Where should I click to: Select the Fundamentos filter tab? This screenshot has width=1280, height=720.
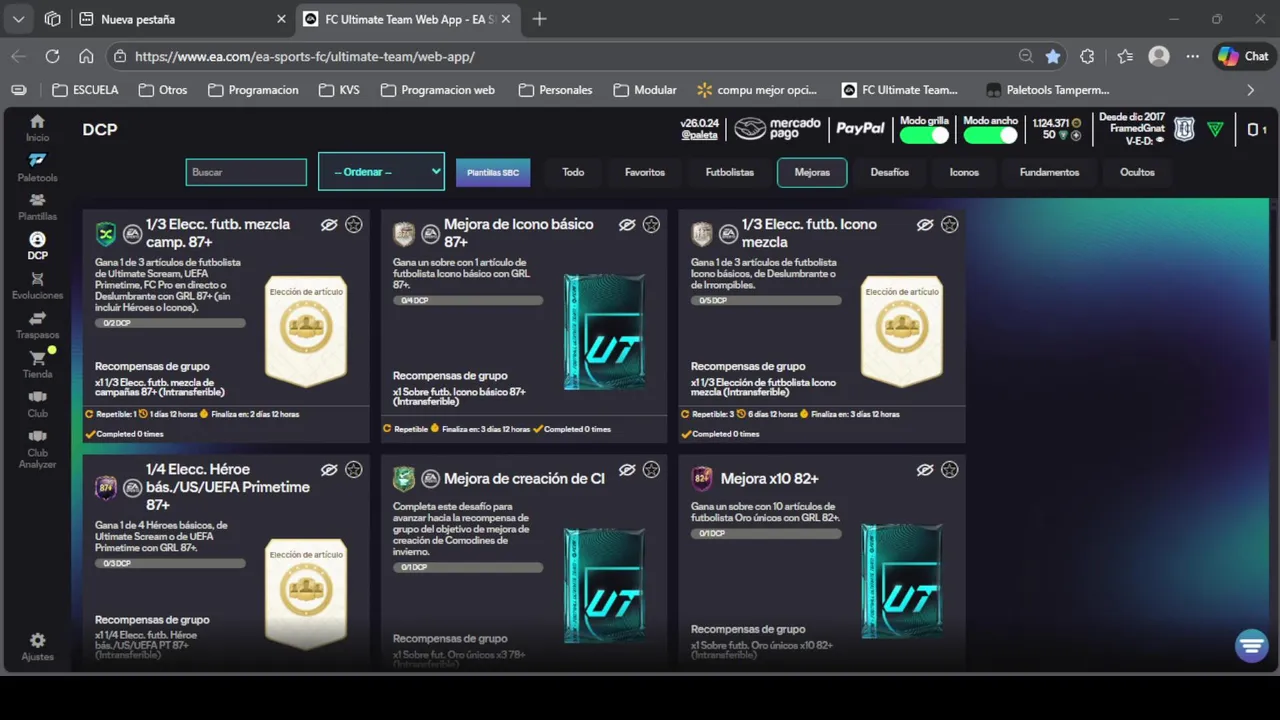1049,172
